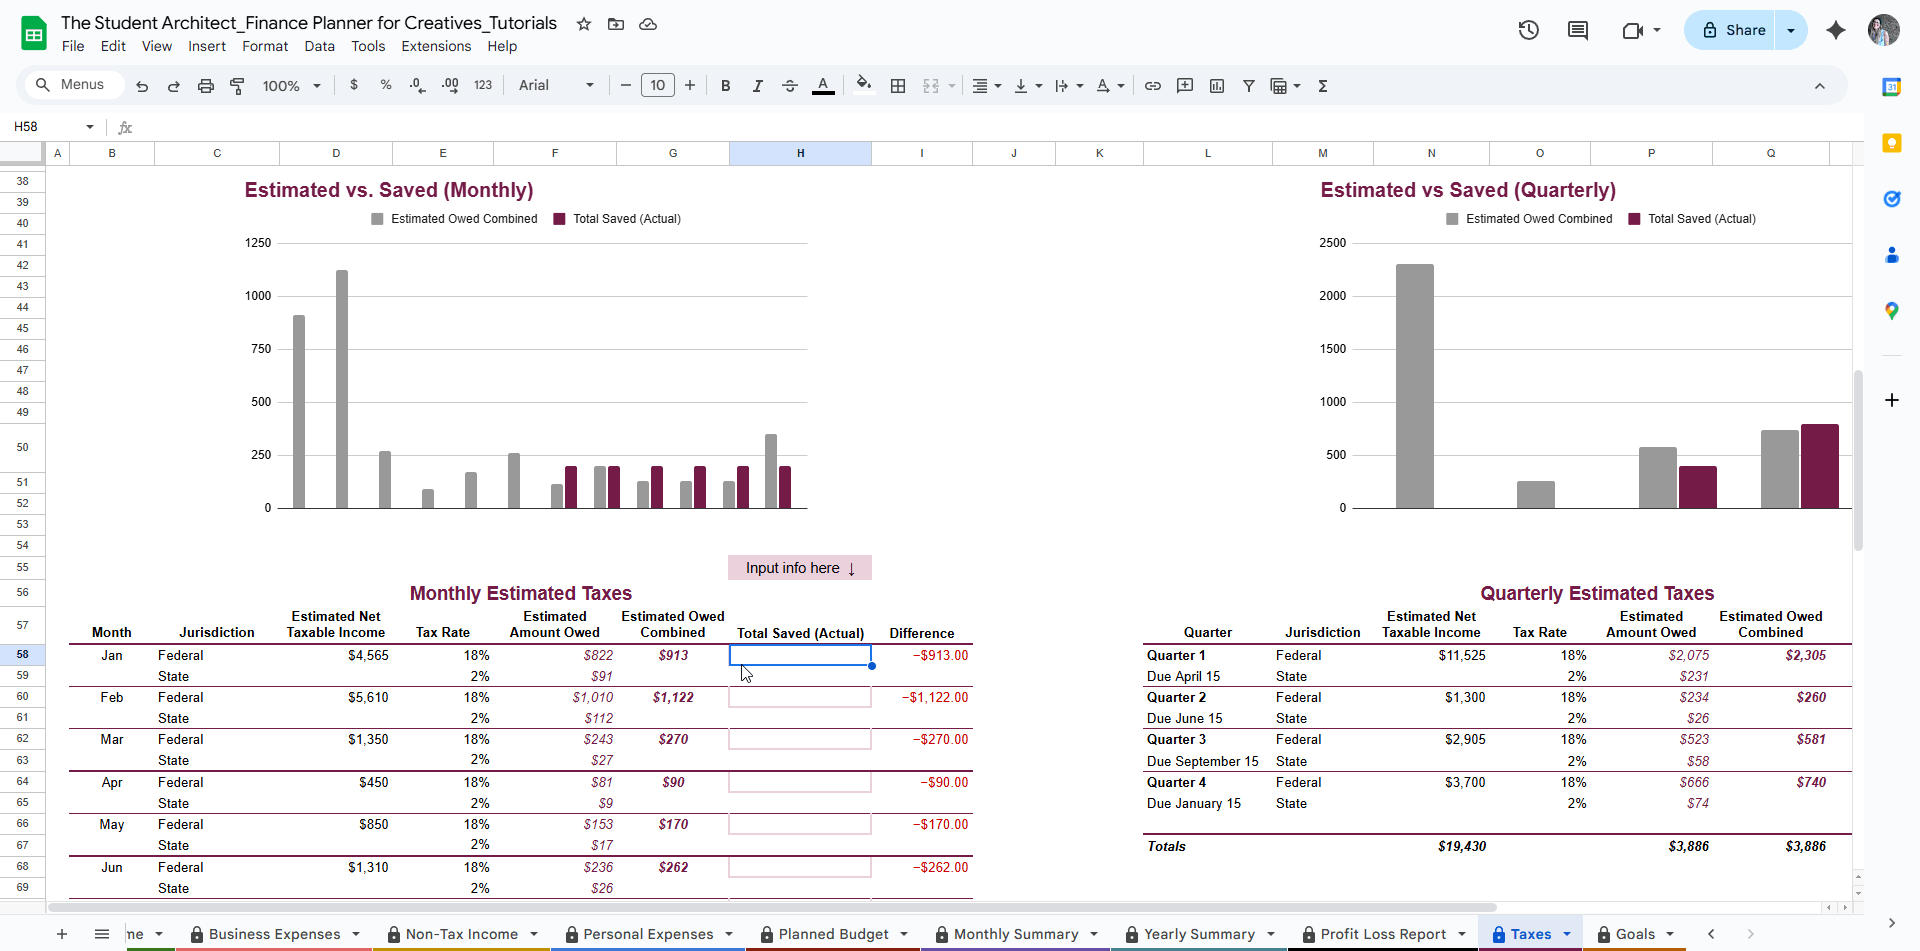This screenshot has height=951, width=1920.
Task: Open the zoom level dropdown
Action: [x=291, y=86]
